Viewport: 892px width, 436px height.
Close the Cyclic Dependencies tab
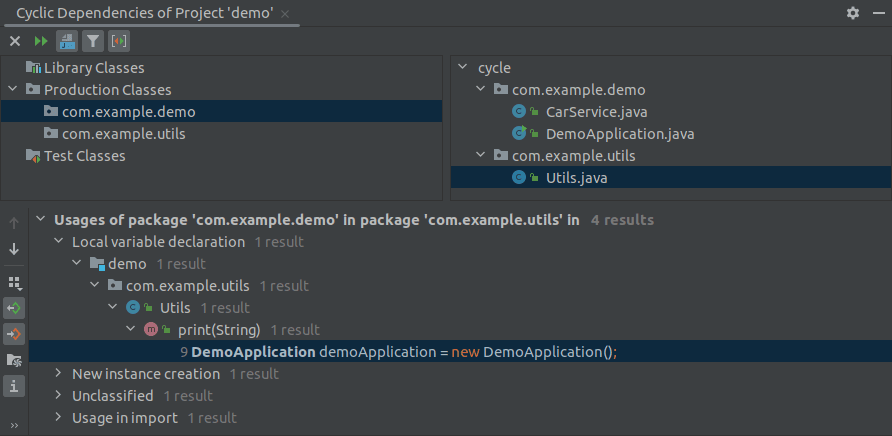pos(285,14)
